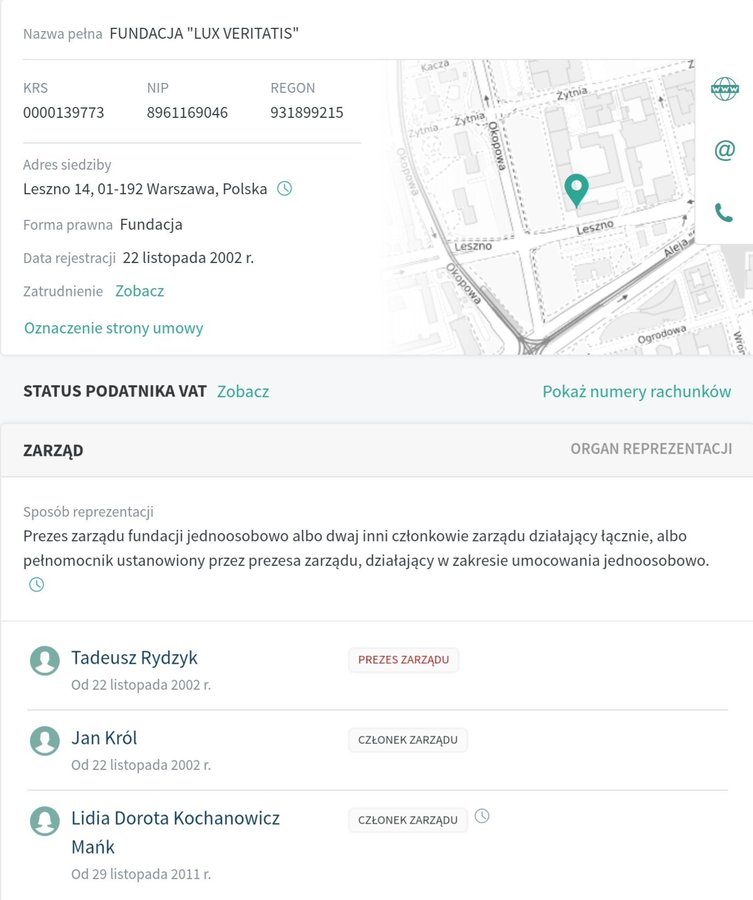753x900 pixels.
Task: Click registration date 22 listopada 2002 r.
Action: (188, 258)
